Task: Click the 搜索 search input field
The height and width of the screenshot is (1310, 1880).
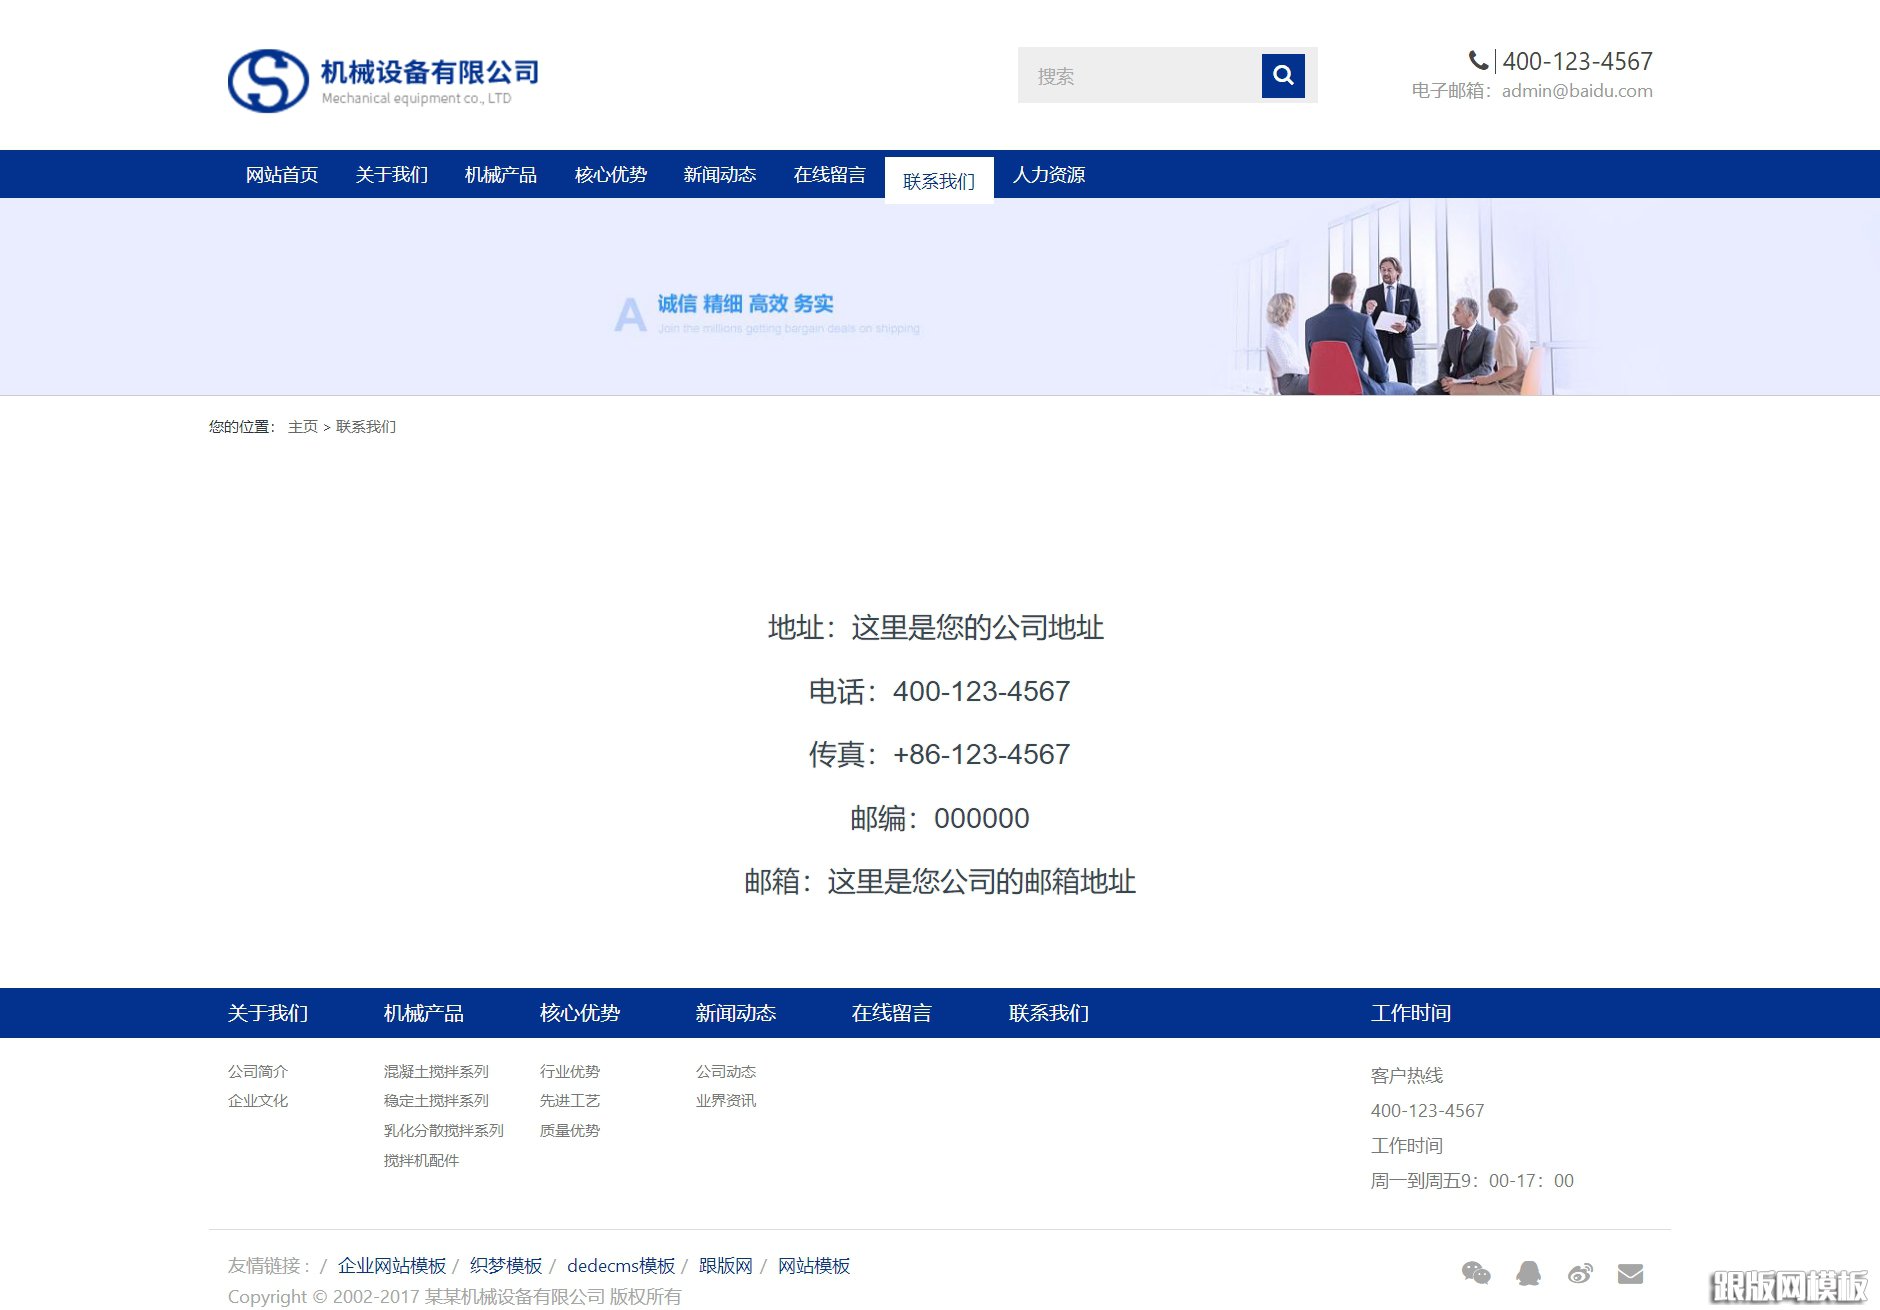Action: point(1130,74)
